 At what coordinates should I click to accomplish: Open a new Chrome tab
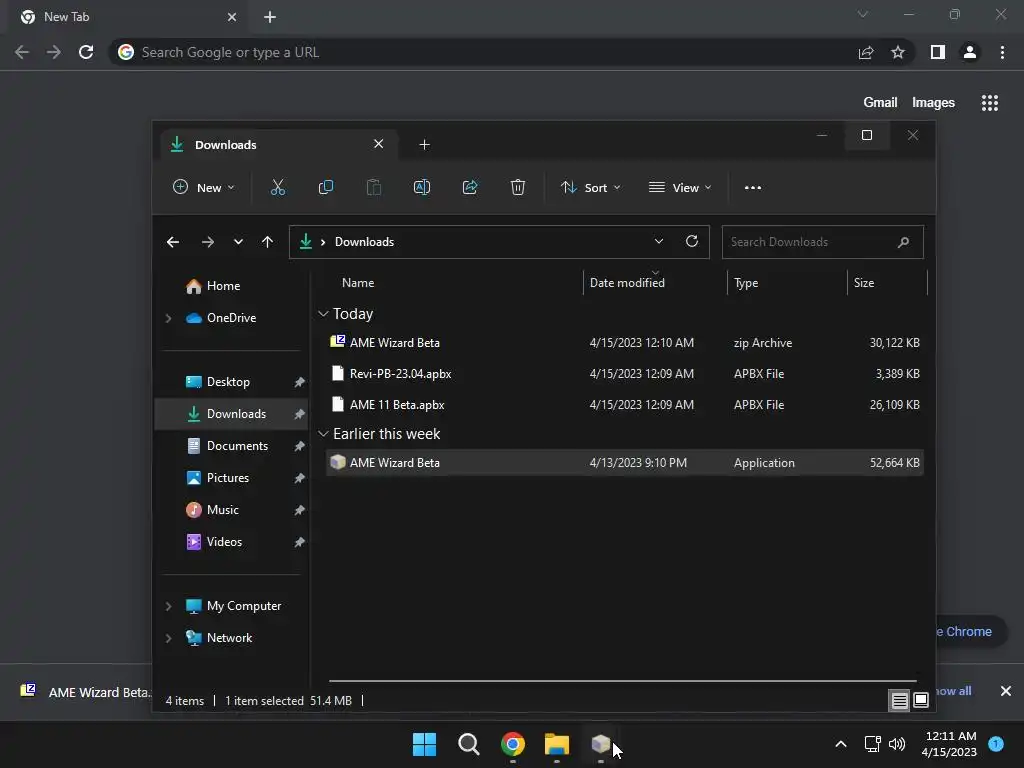[270, 17]
